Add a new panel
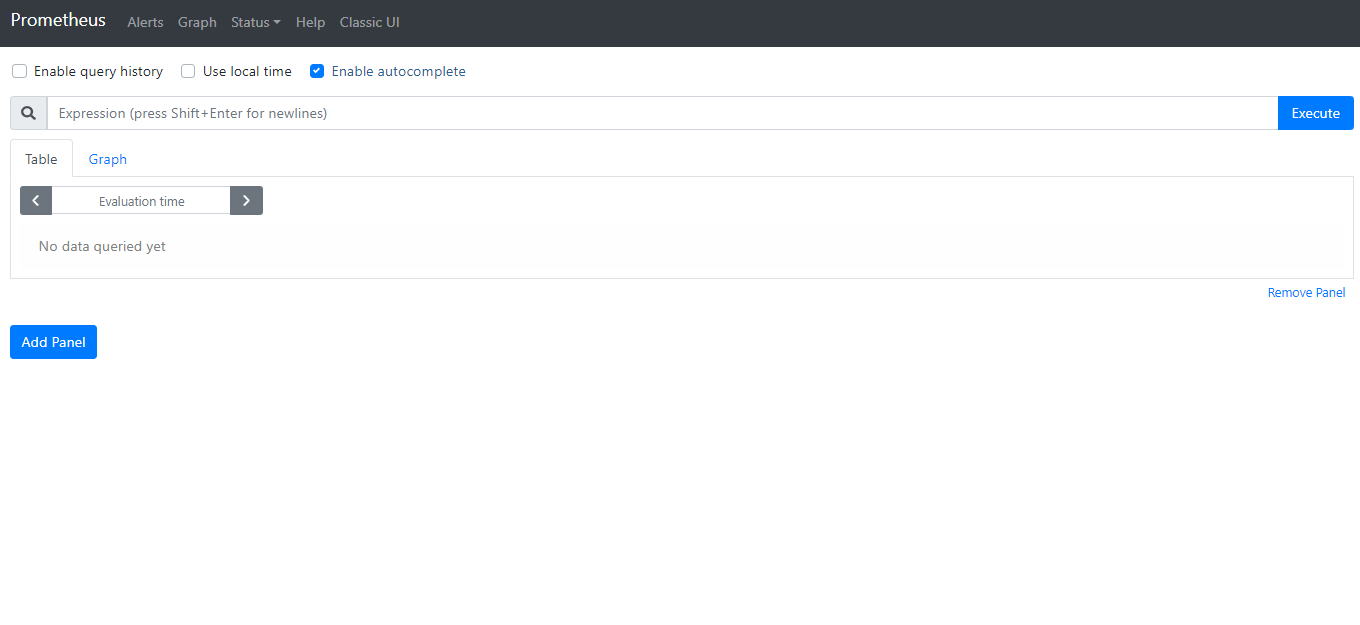This screenshot has height=625, width=1360. pyautogui.click(x=53, y=341)
